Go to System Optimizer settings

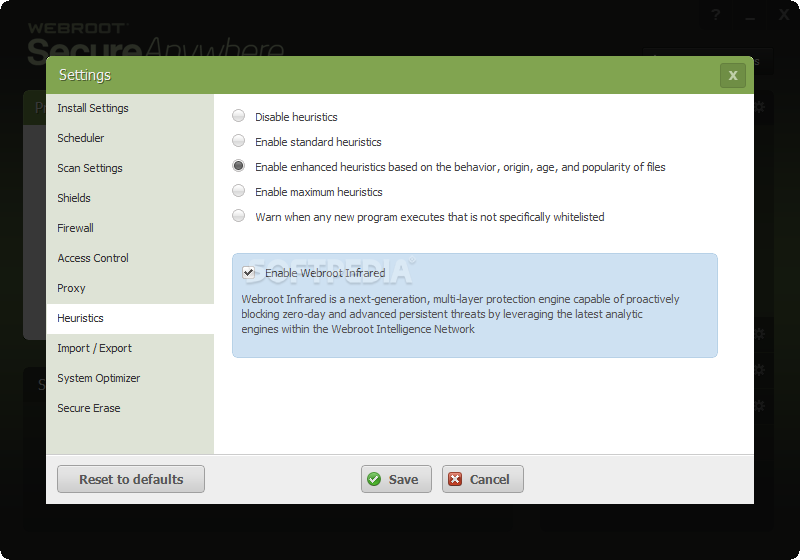tap(130, 378)
